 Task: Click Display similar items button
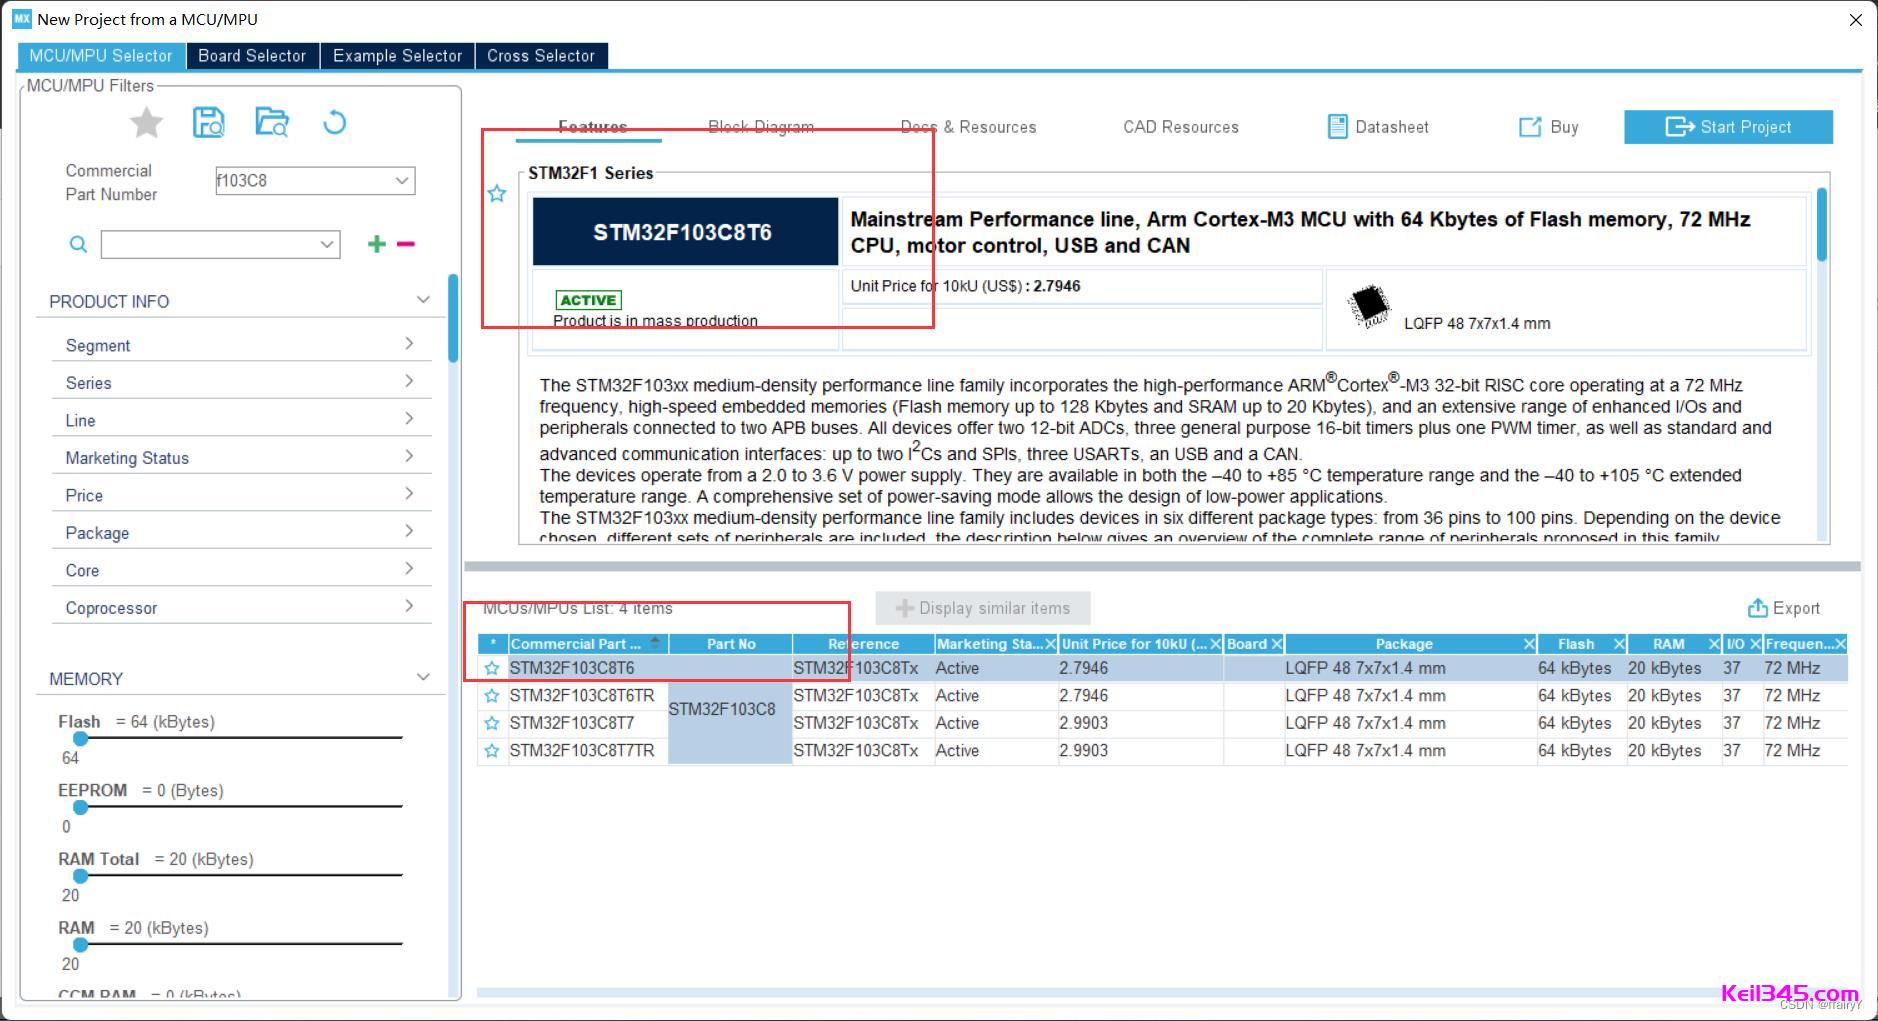(x=983, y=608)
